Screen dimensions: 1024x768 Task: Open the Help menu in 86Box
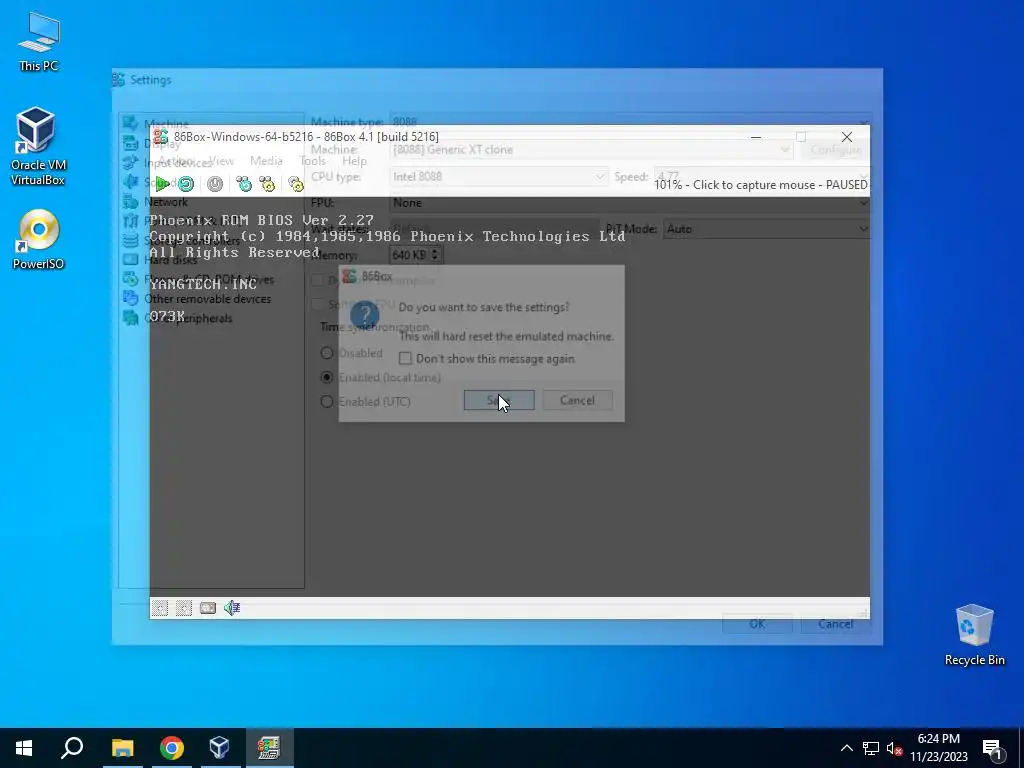pos(355,161)
